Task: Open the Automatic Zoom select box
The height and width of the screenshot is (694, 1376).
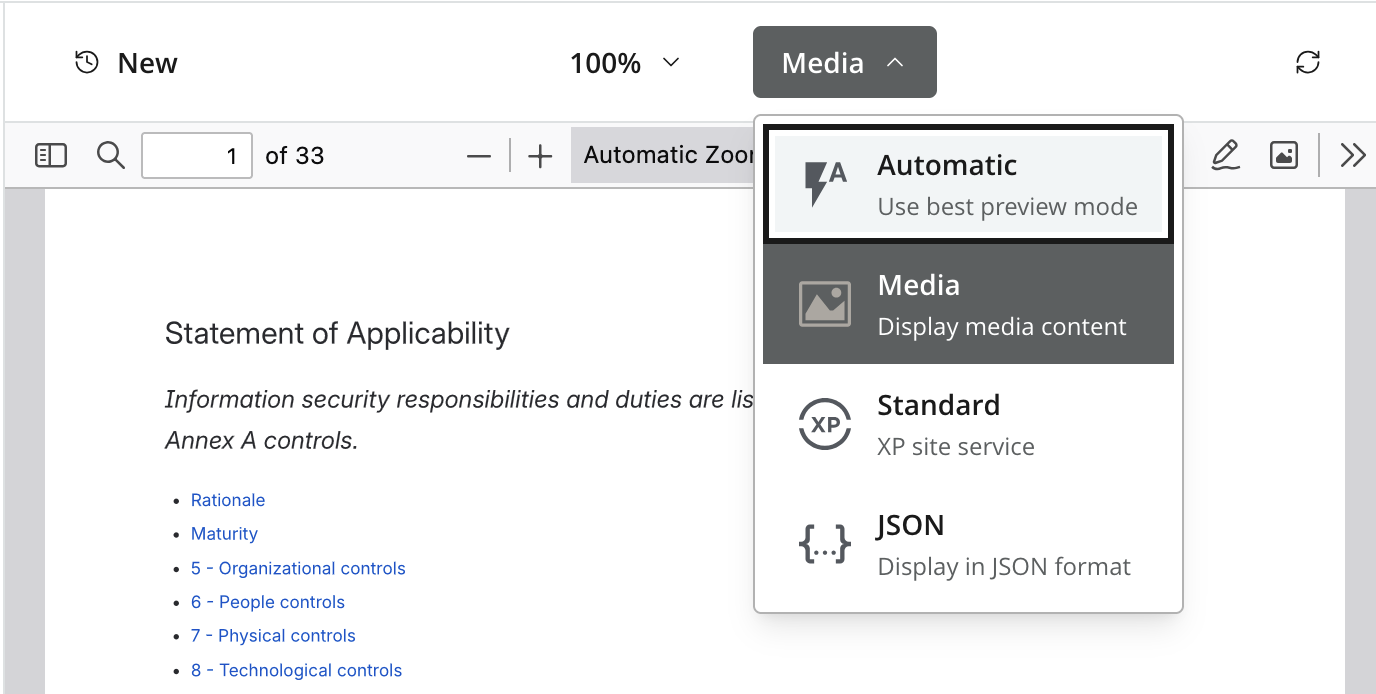Action: [663, 155]
